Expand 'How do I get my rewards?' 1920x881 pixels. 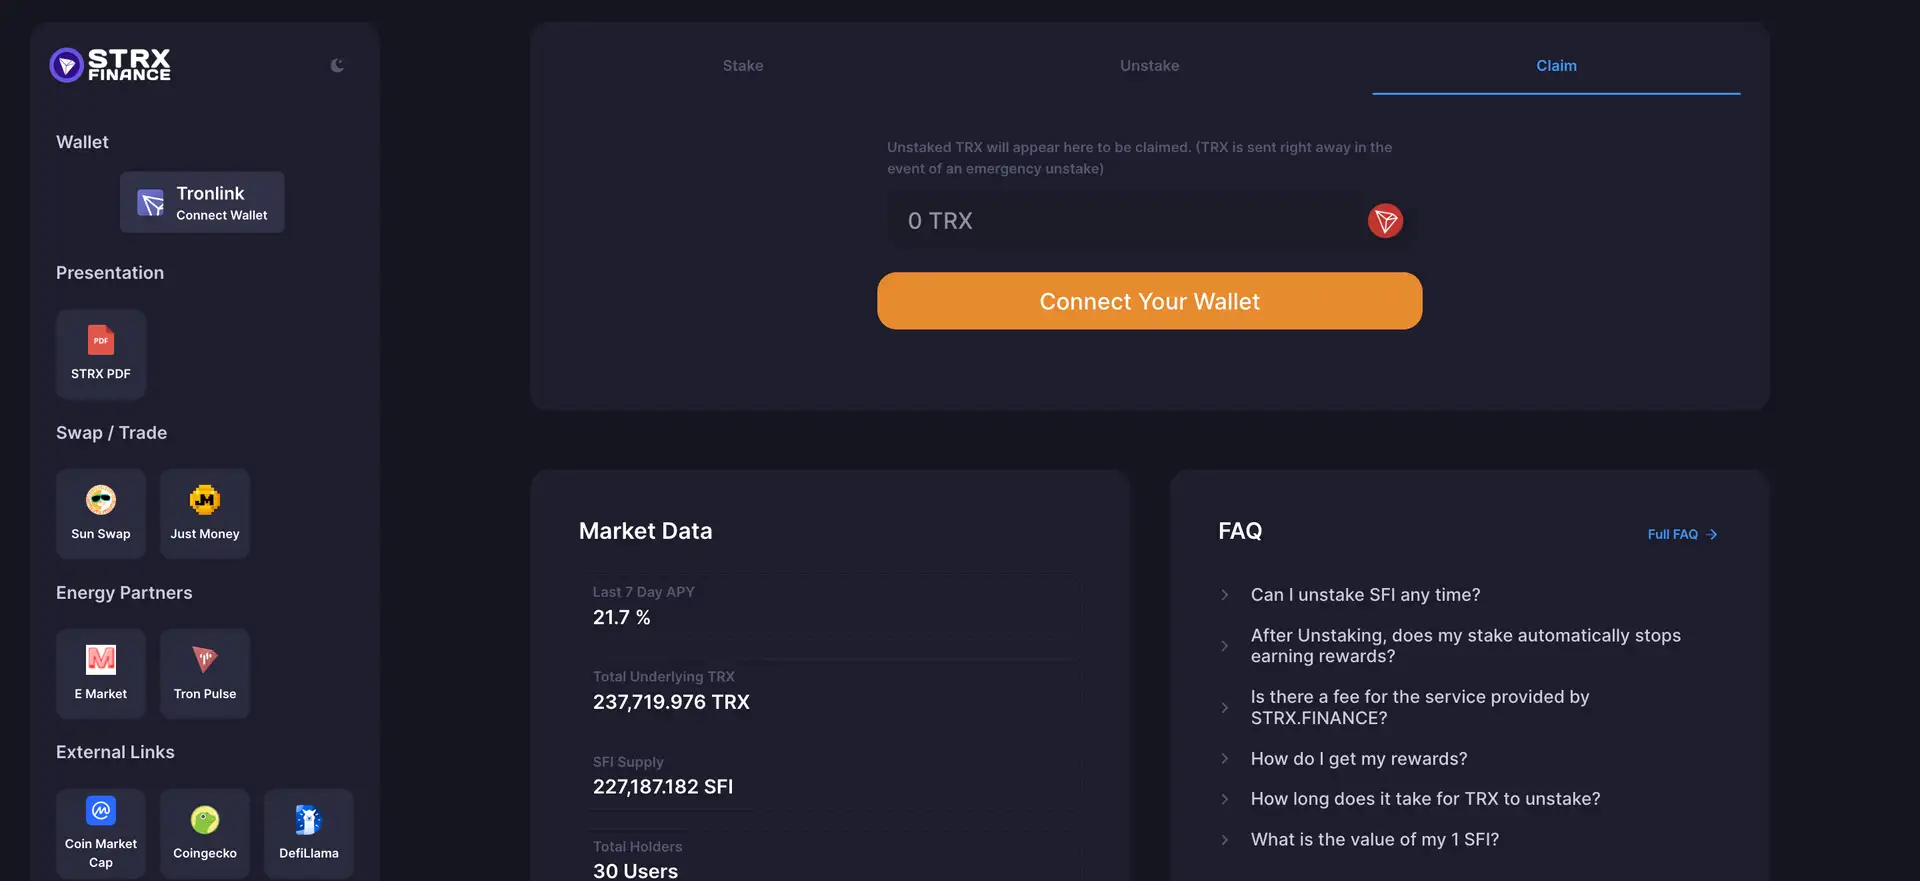tap(1358, 759)
